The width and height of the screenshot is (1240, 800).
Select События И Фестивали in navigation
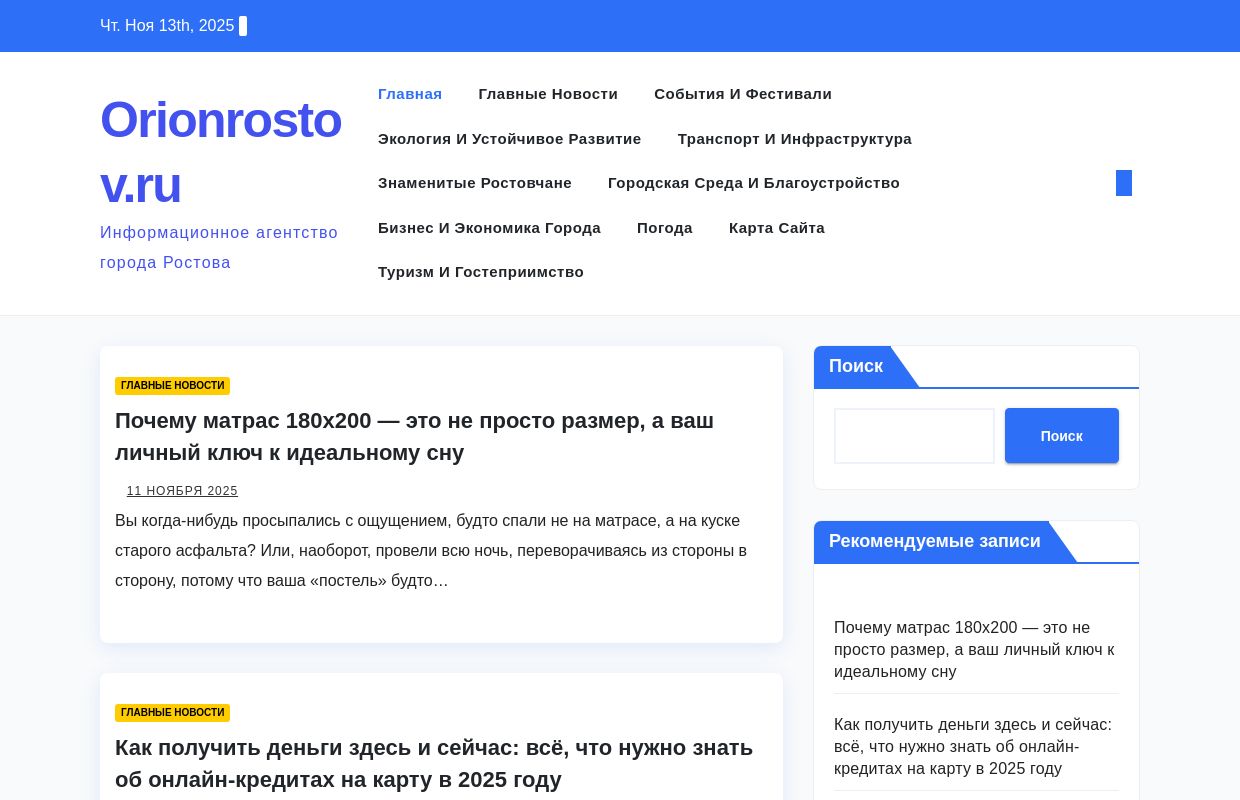click(742, 94)
